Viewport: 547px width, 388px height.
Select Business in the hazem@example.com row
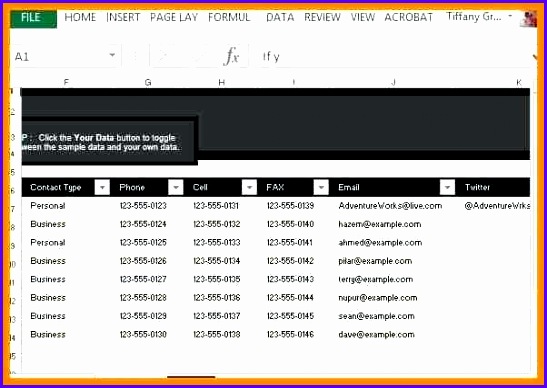click(48, 224)
